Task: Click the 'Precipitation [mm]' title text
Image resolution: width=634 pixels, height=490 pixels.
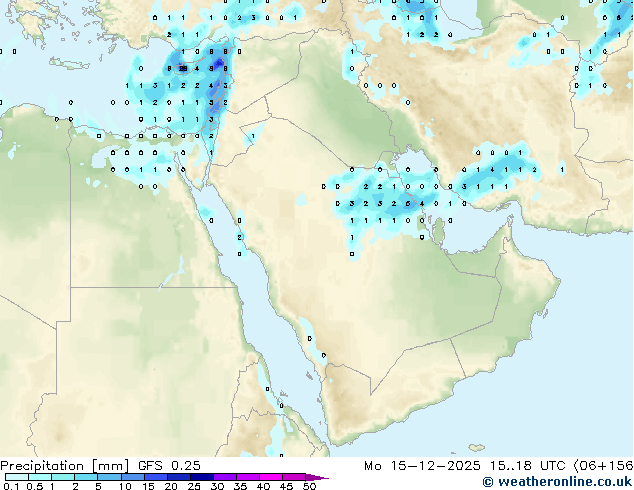Action: [65, 466]
